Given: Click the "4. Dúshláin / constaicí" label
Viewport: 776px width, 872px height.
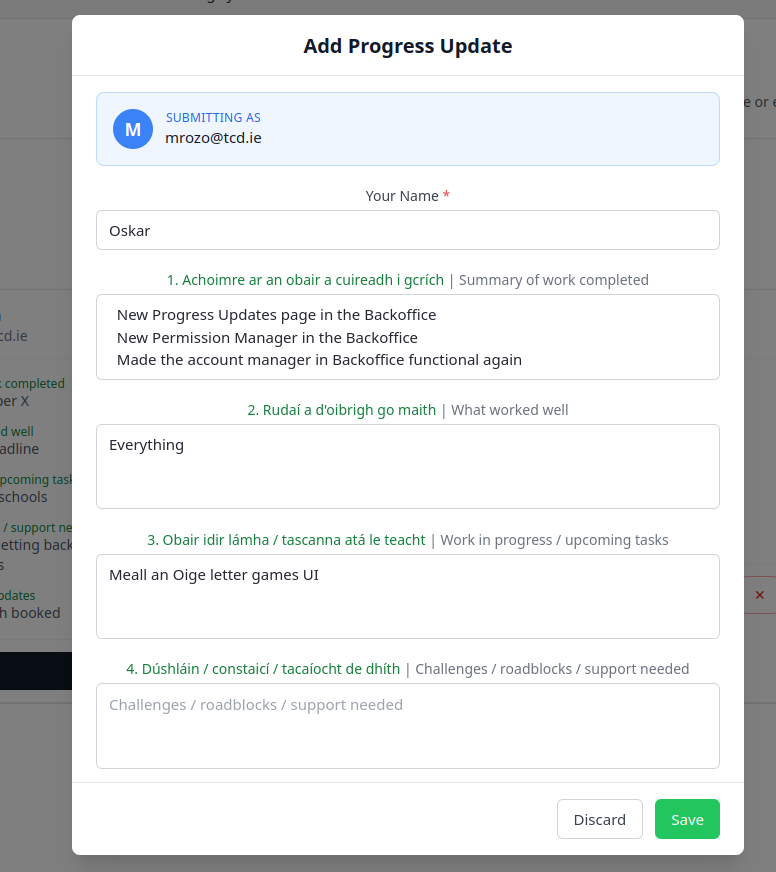Looking at the screenshot, I should pos(263,669).
